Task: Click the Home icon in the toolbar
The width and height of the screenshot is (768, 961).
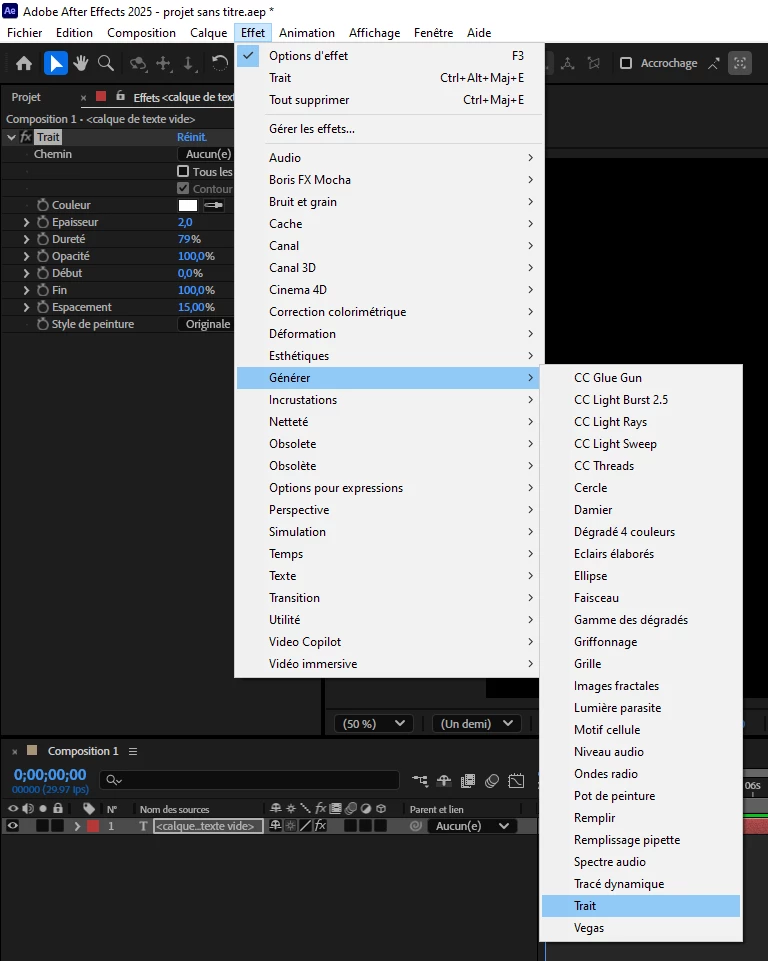Action: (x=24, y=63)
